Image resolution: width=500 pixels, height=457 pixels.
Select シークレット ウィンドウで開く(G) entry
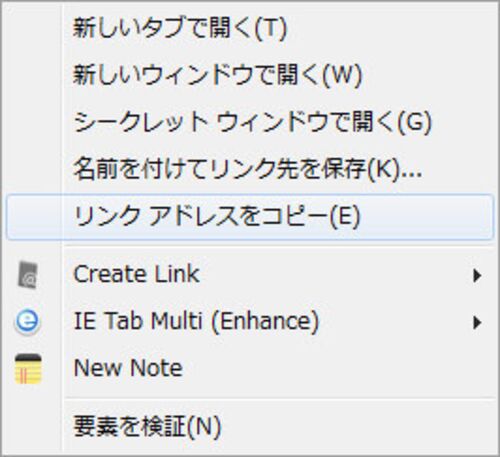click(249, 122)
